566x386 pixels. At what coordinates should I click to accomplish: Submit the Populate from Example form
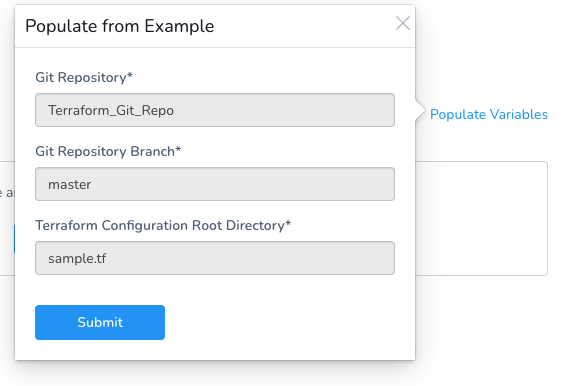tap(100, 322)
